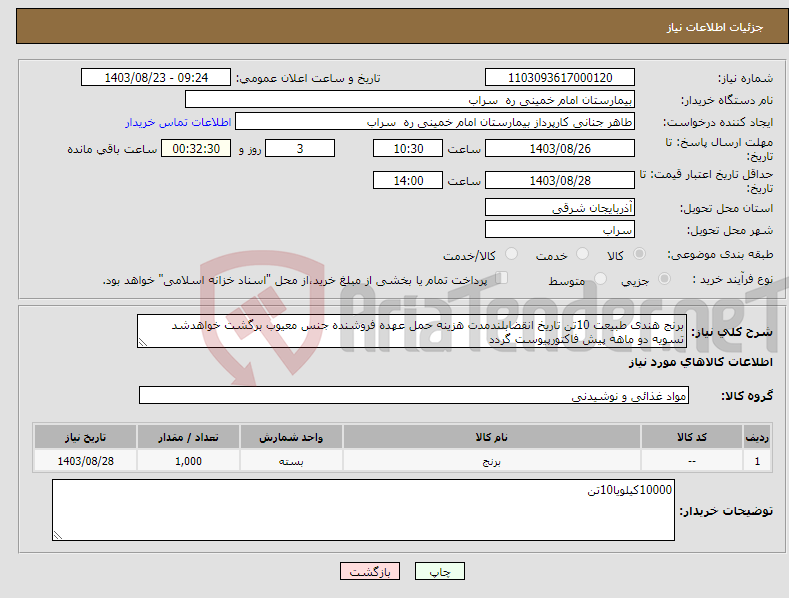This screenshot has width=789, height=598.
Task: Click the نام کالا column header
Action: (x=492, y=437)
